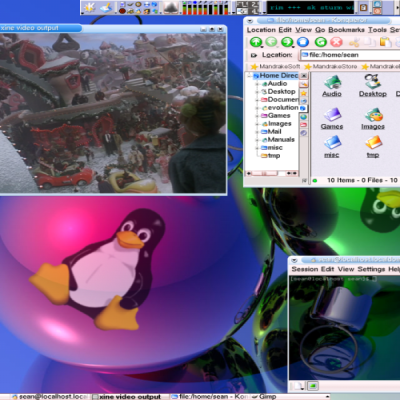Clear the Konqueror location bar

tap(254, 55)
